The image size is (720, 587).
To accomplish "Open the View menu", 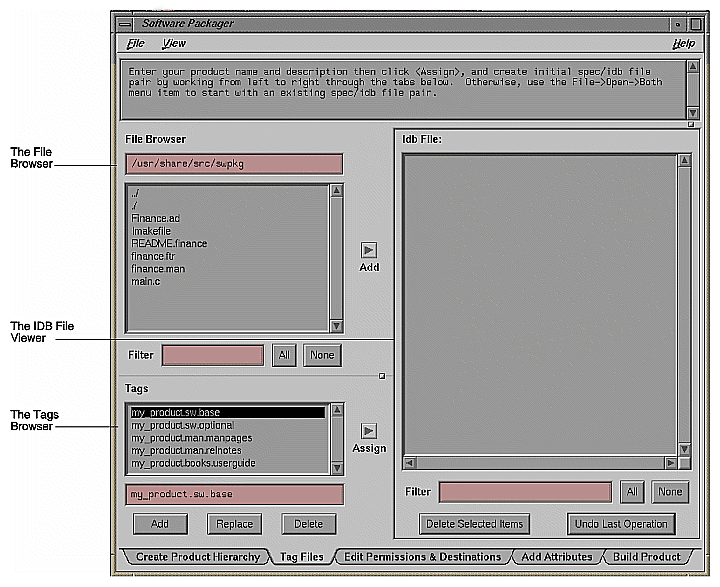I will point(174,44).
